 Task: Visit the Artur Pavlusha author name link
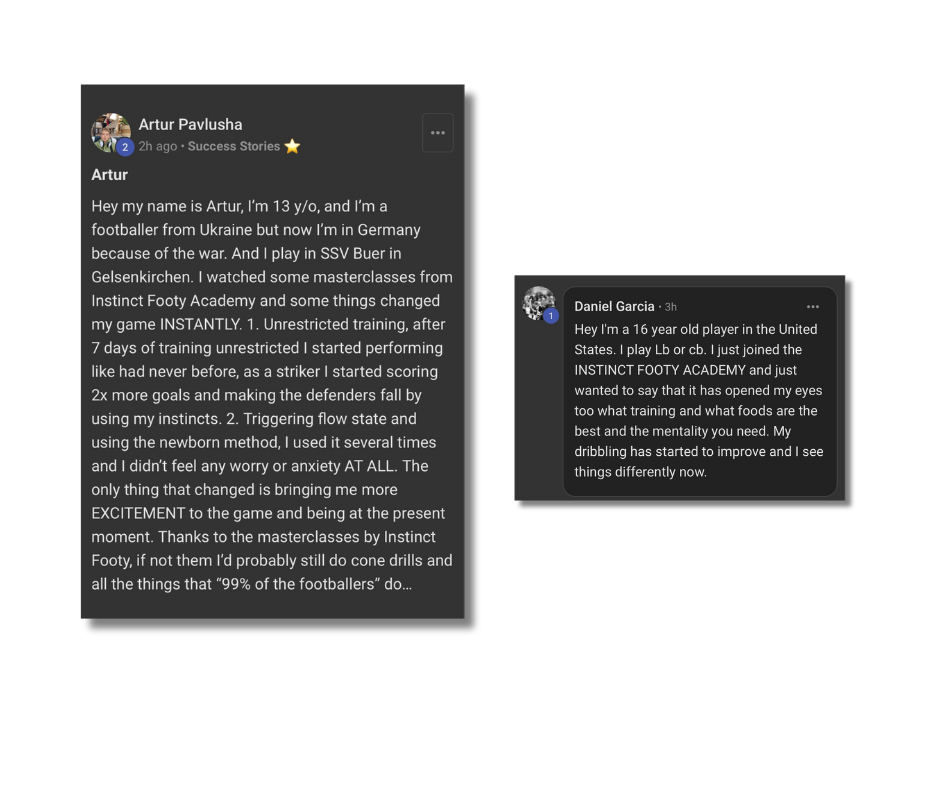[x=190, y=124]
